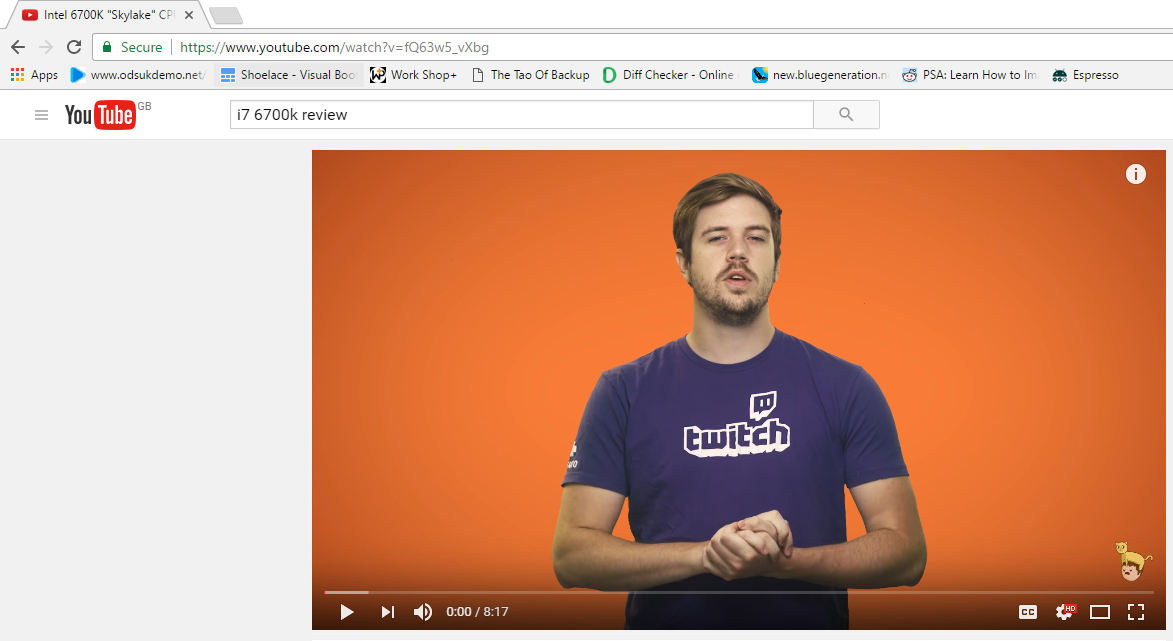The height and width of the screenshot is (641, 1173).
Task: Open new.bluegeneration bookmark
Action: pyautogui.click(x=820, y=75)
